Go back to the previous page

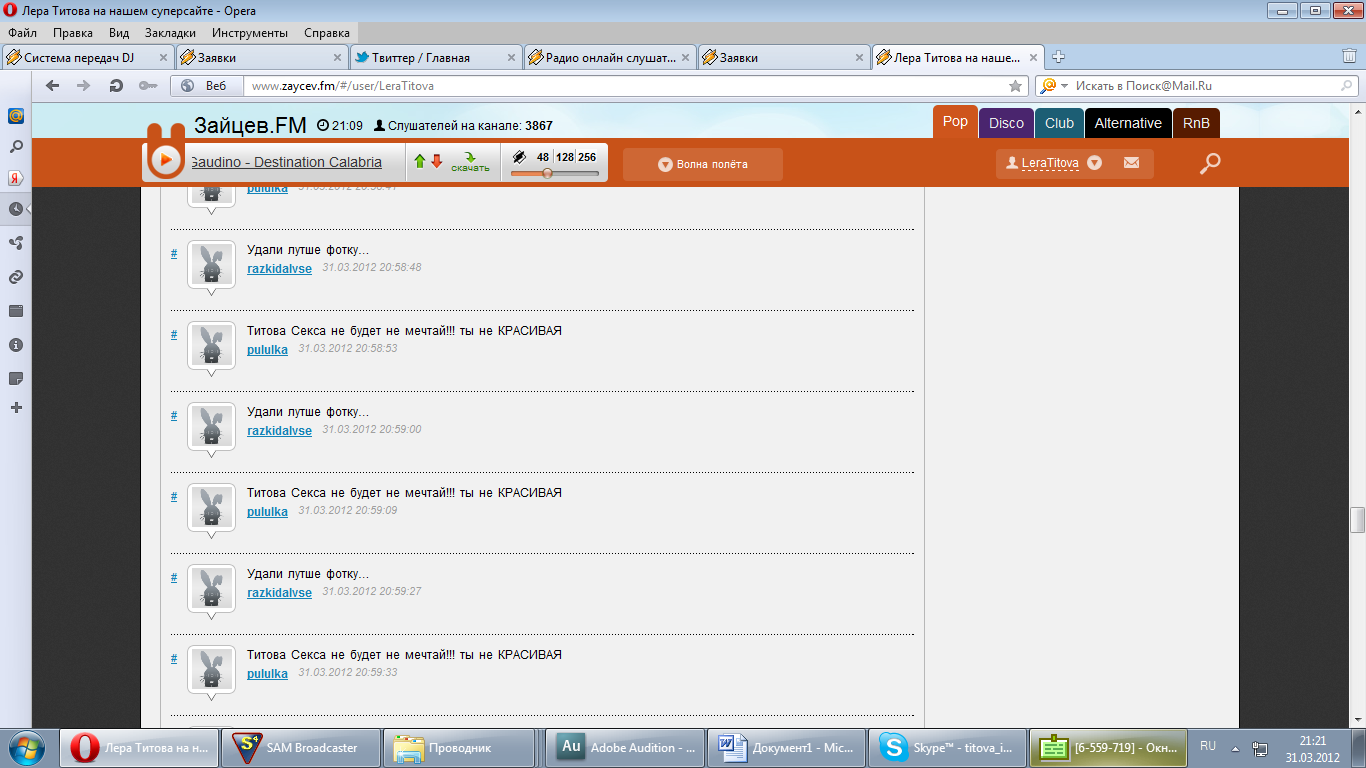(53, 86)
